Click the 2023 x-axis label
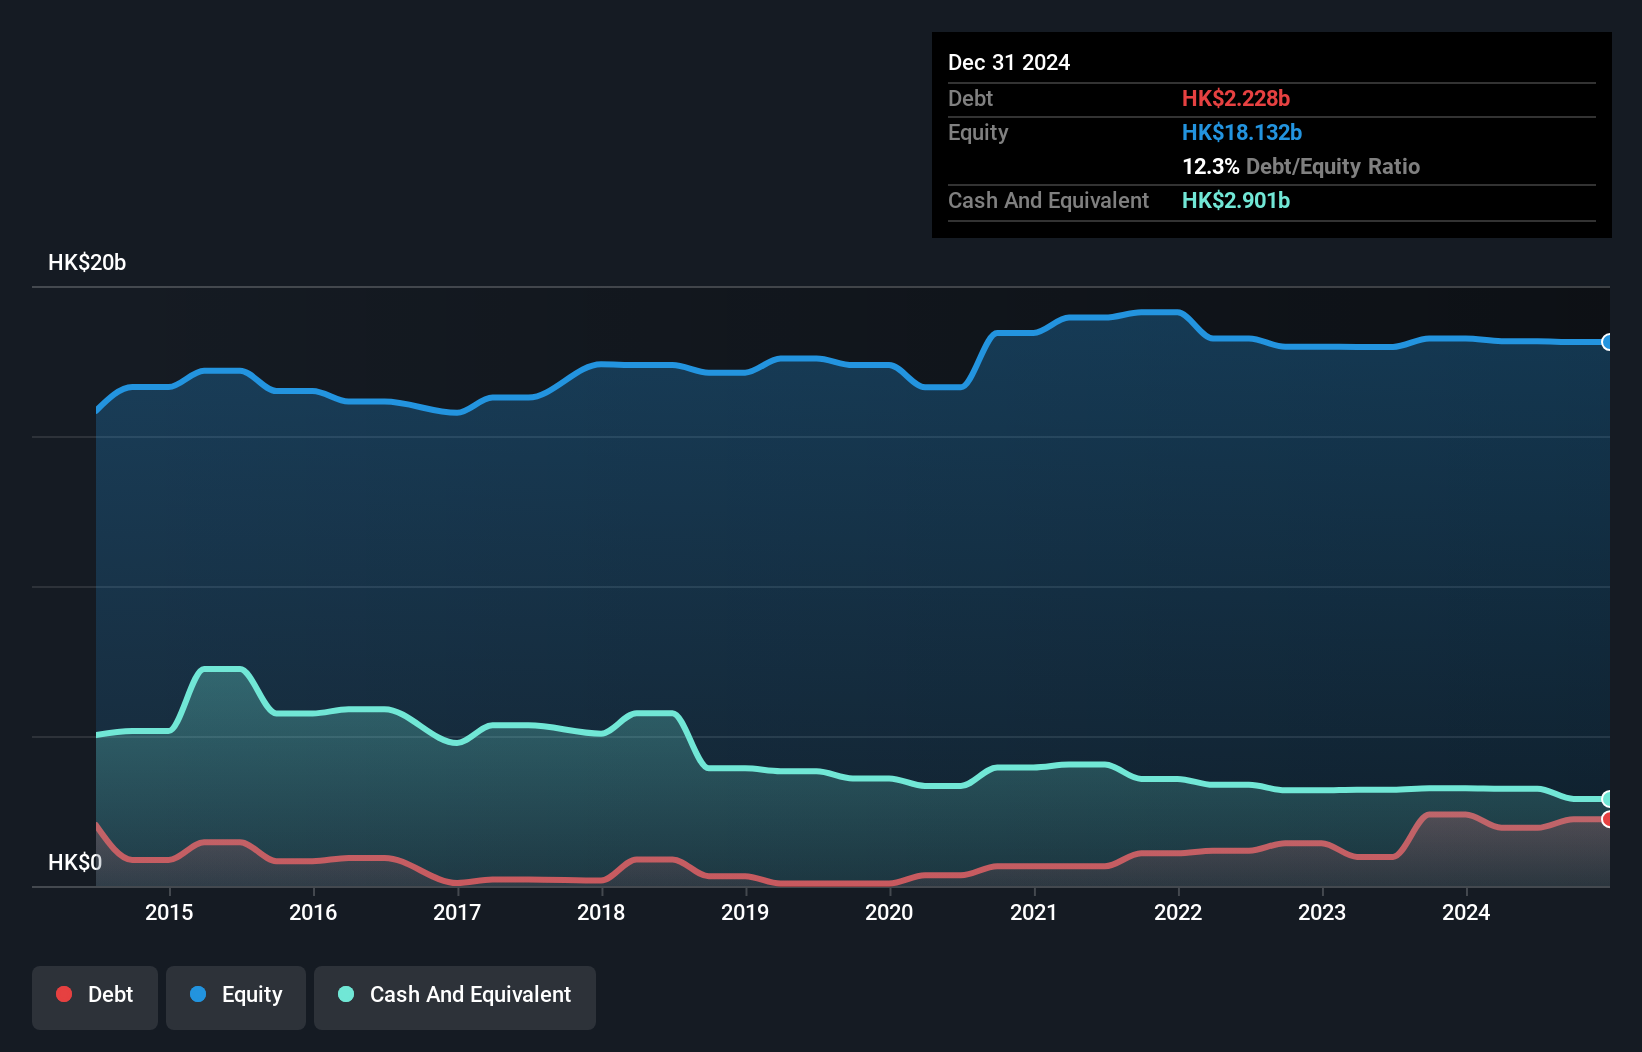1642x1052 pixels. (x=1322, y=912)
